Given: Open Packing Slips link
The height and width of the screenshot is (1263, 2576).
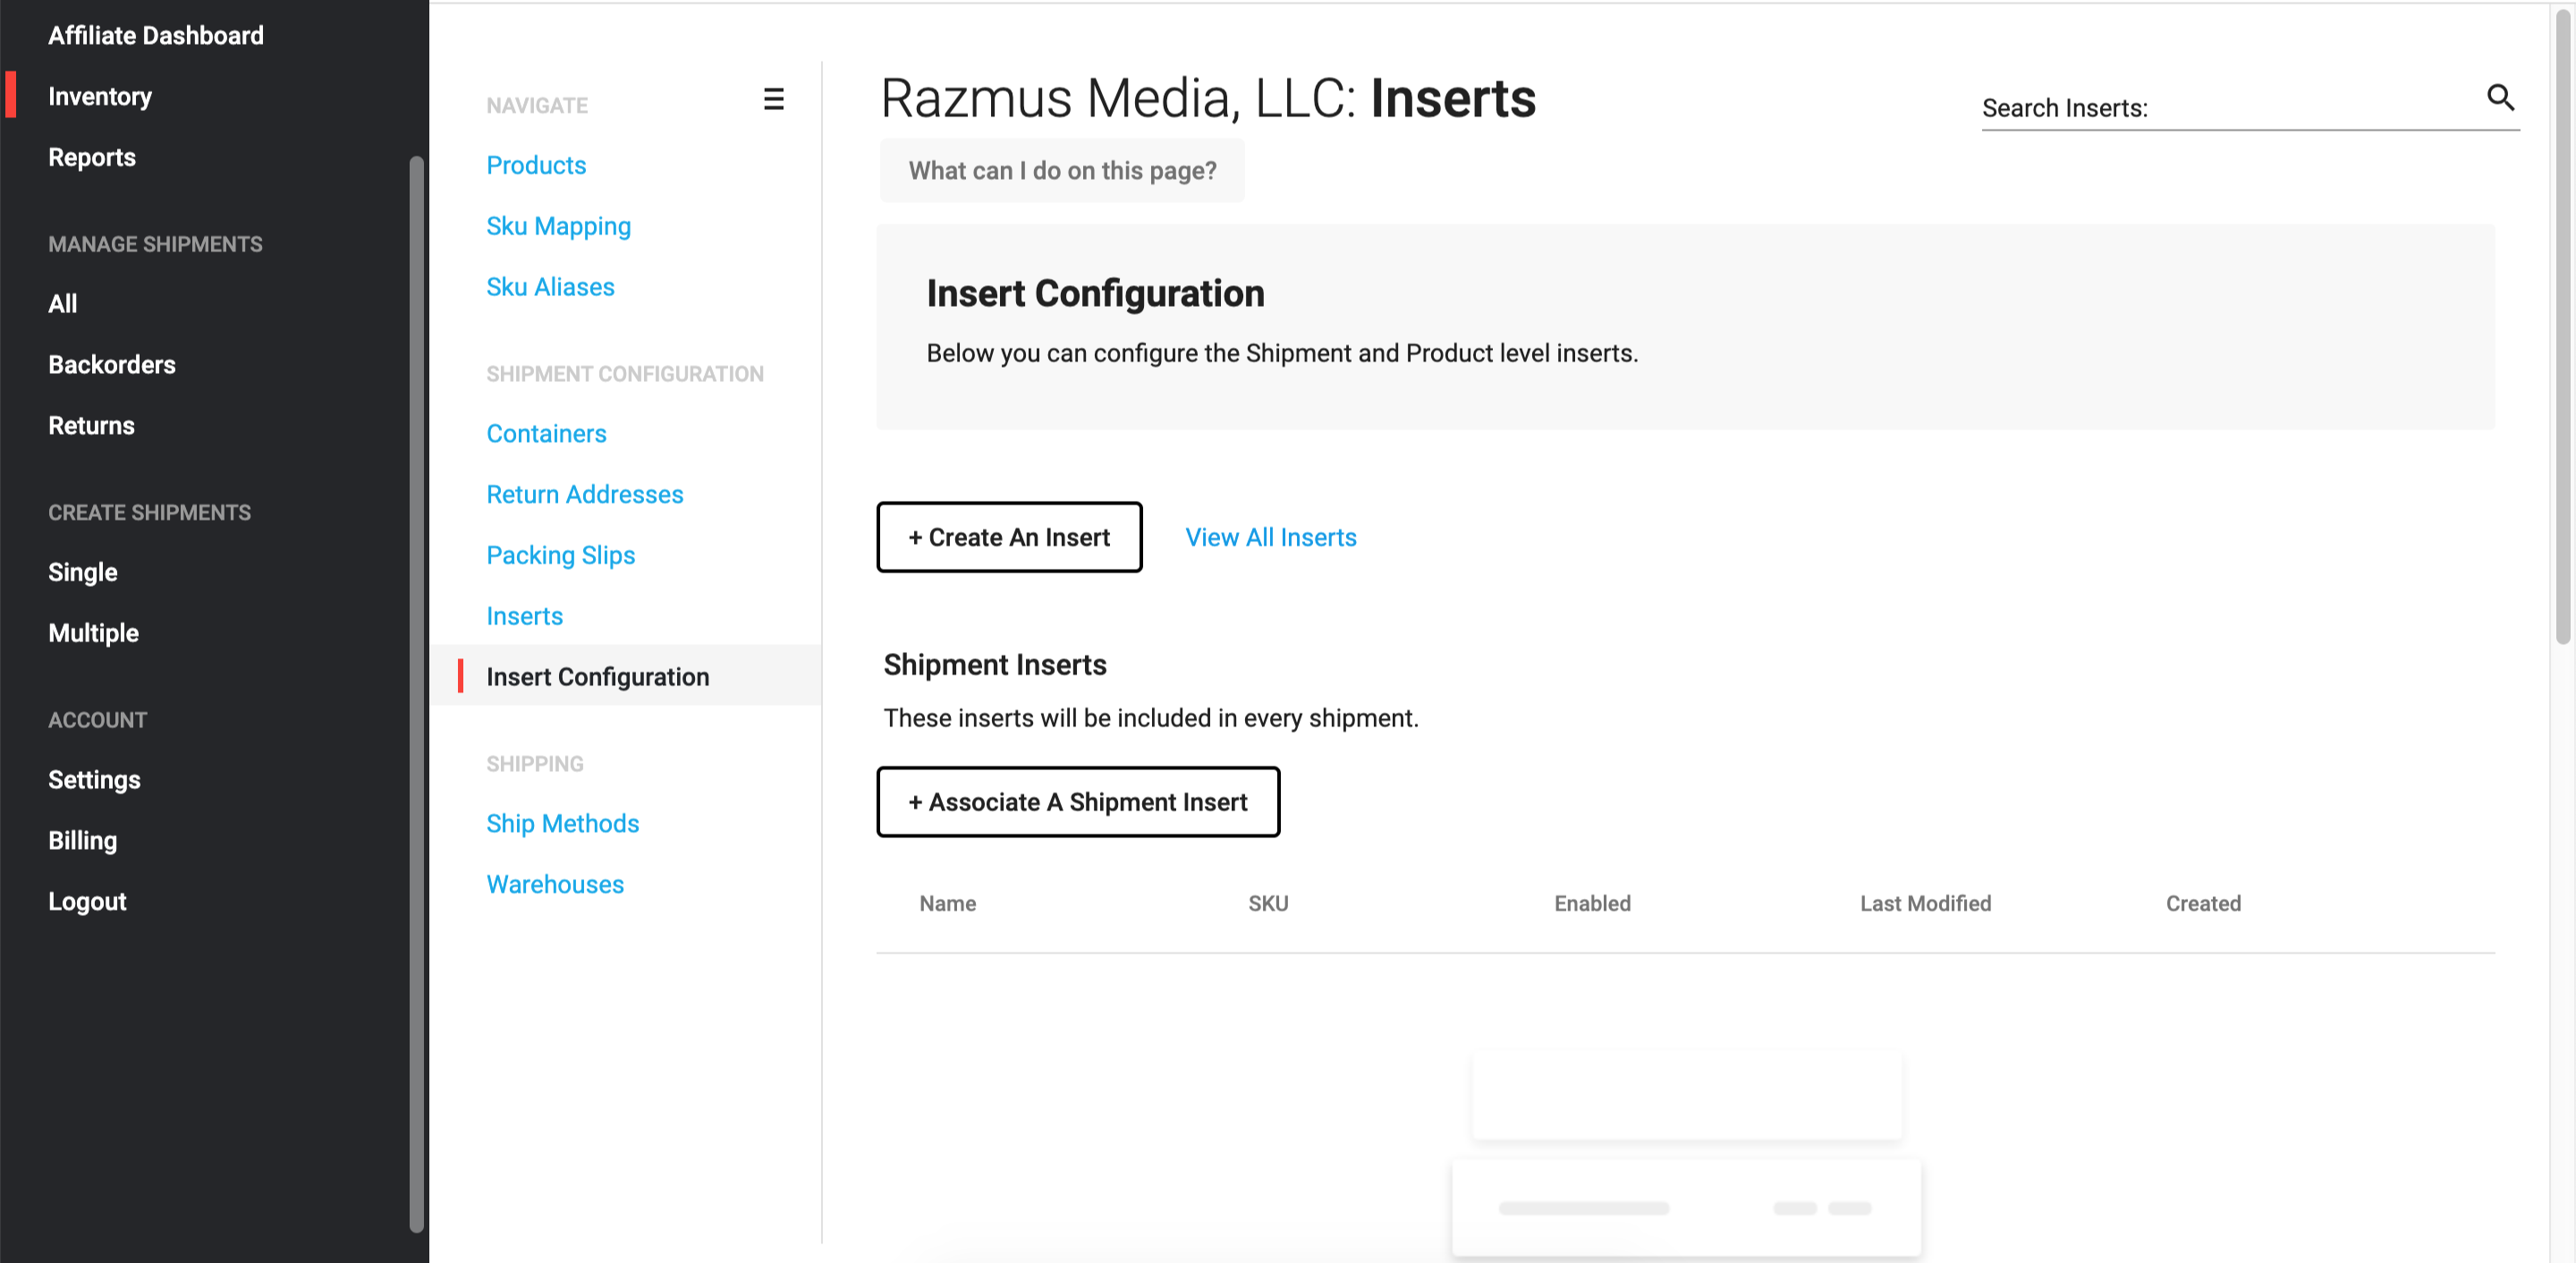Looking at the screenshot, I should pos(561,556).
